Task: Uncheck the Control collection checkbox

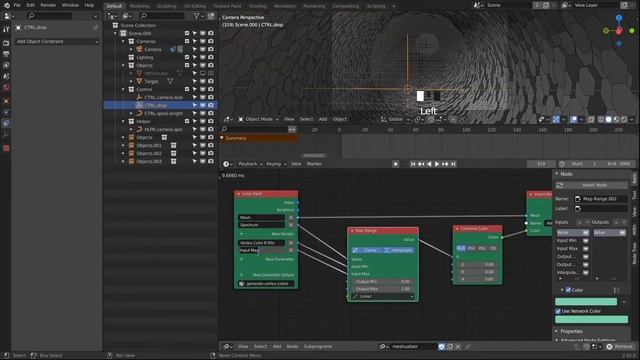Action: pos(187,89)
